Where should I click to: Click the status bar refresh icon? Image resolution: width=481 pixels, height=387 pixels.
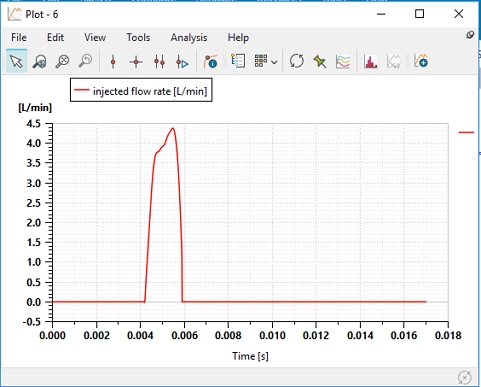(465, 377)
